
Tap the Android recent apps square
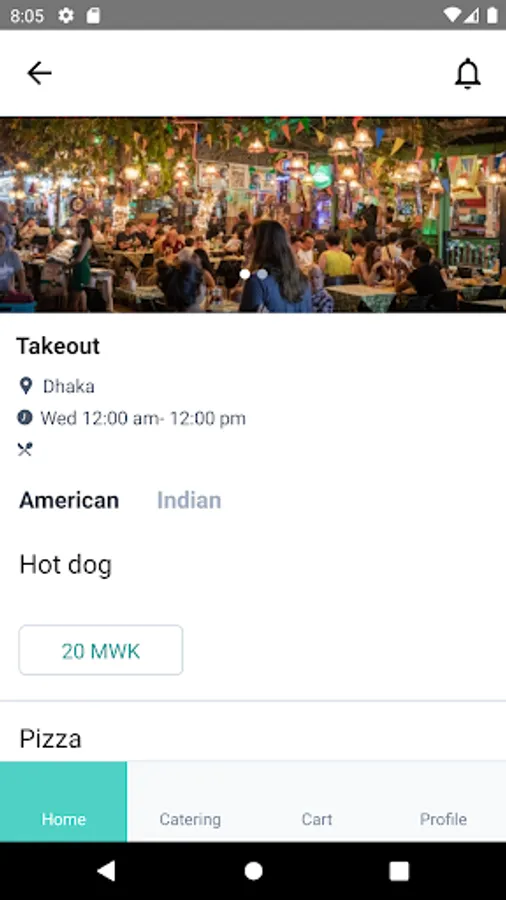pyautogui.click(x=399, y=871)
